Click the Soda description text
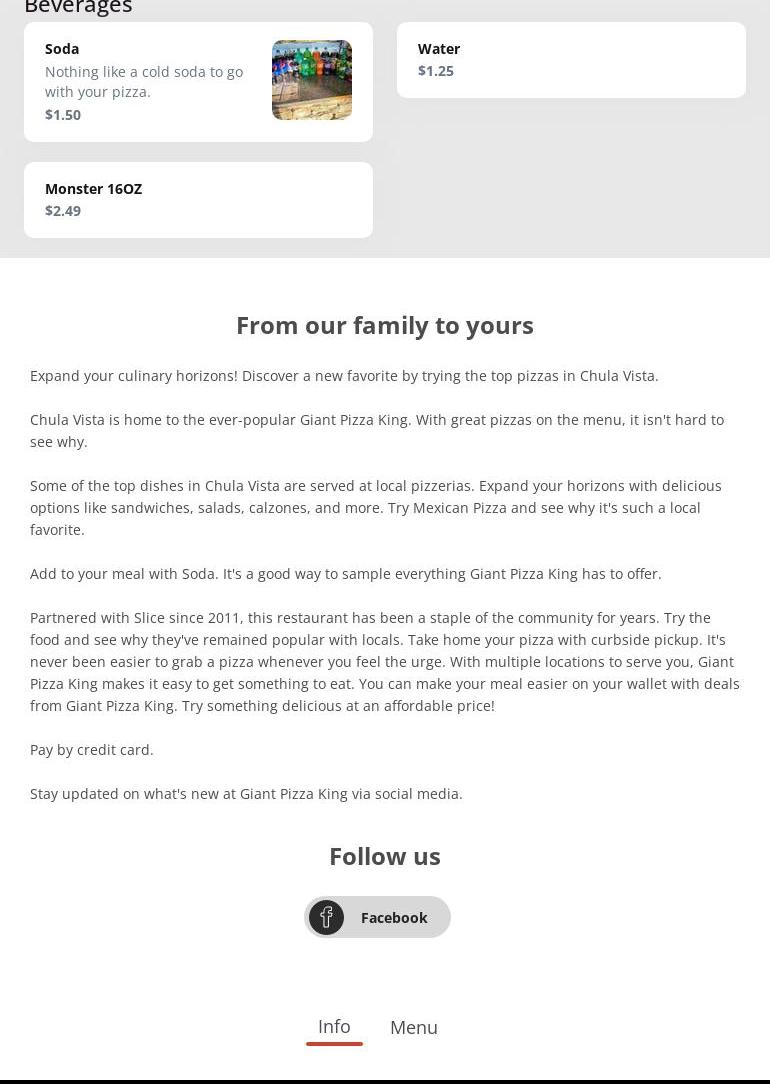Image resolution: width=770 pixels, height=1084 pixels. coord(144,81)
